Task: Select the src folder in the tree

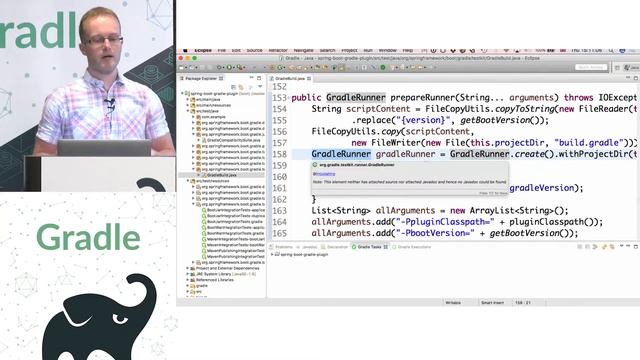Action: 199,291
